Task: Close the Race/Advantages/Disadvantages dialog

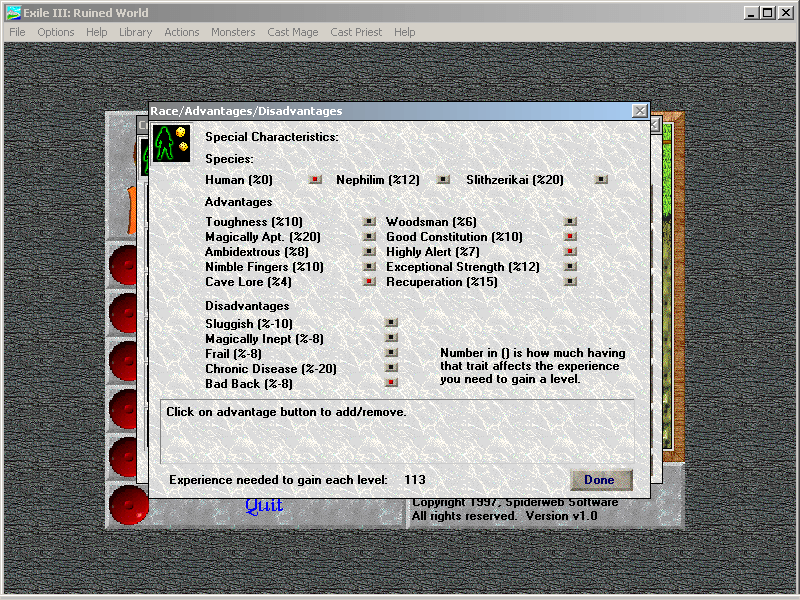Action: (x=640, y=111)
